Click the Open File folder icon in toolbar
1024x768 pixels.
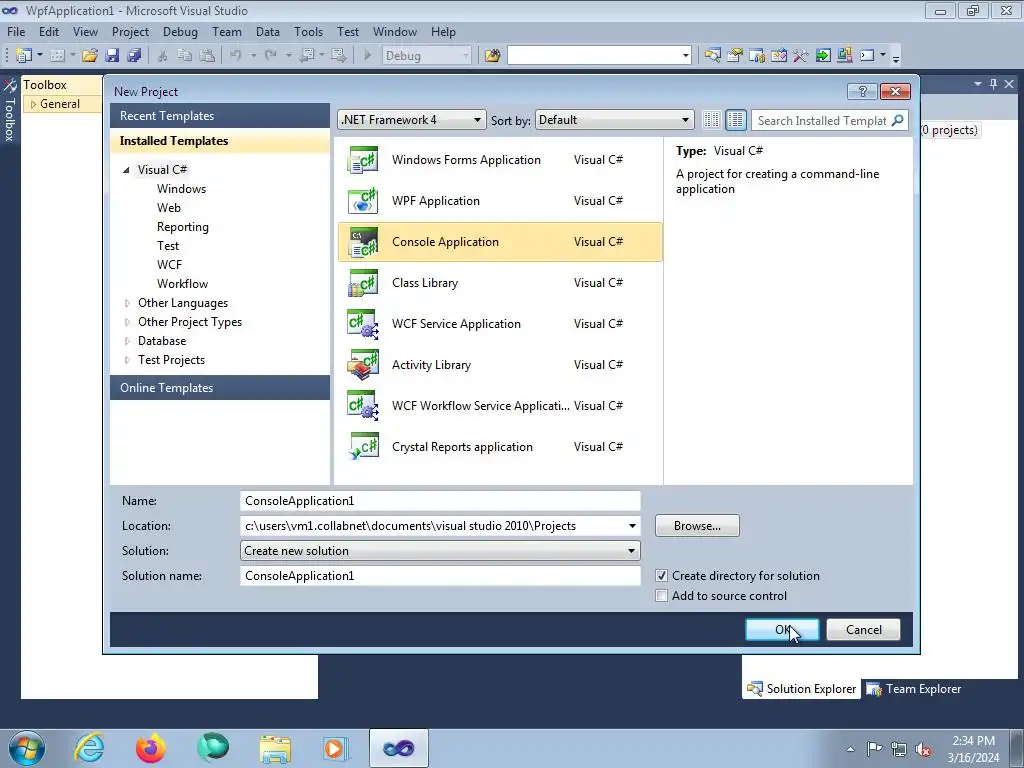click(x=90, y=56)
